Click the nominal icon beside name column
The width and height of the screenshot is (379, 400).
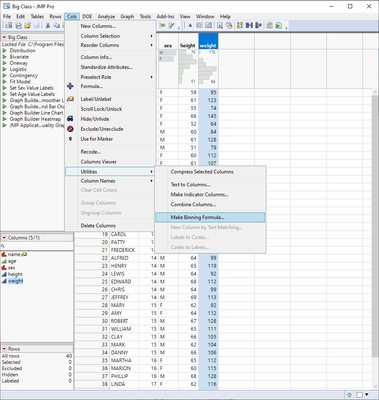click(x=4, y=255)
